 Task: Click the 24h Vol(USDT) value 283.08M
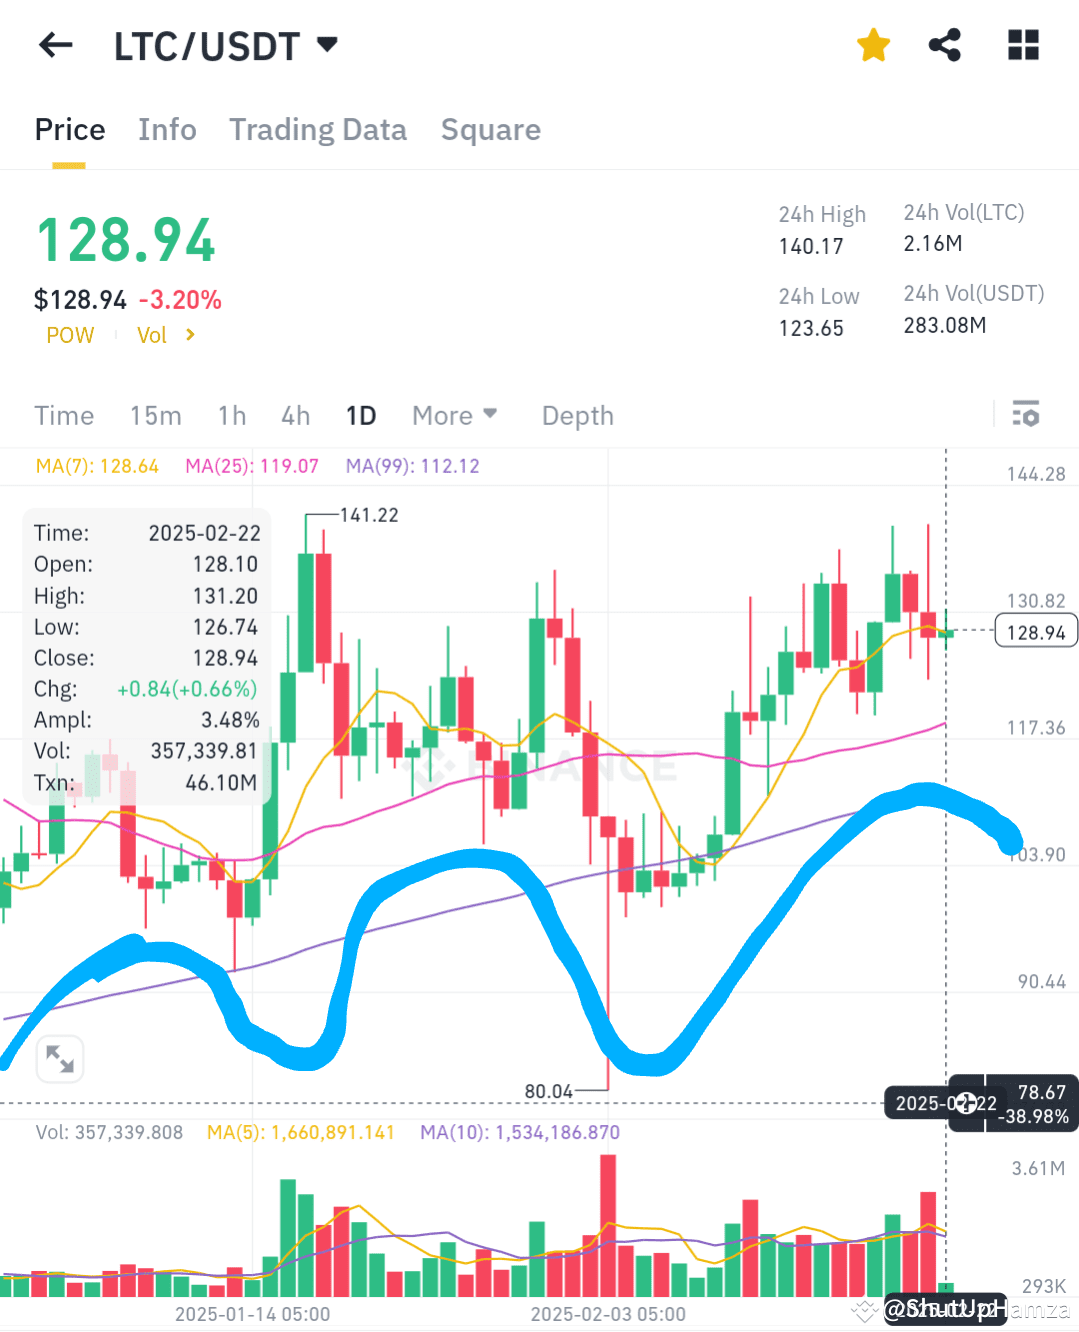point(945,326)
